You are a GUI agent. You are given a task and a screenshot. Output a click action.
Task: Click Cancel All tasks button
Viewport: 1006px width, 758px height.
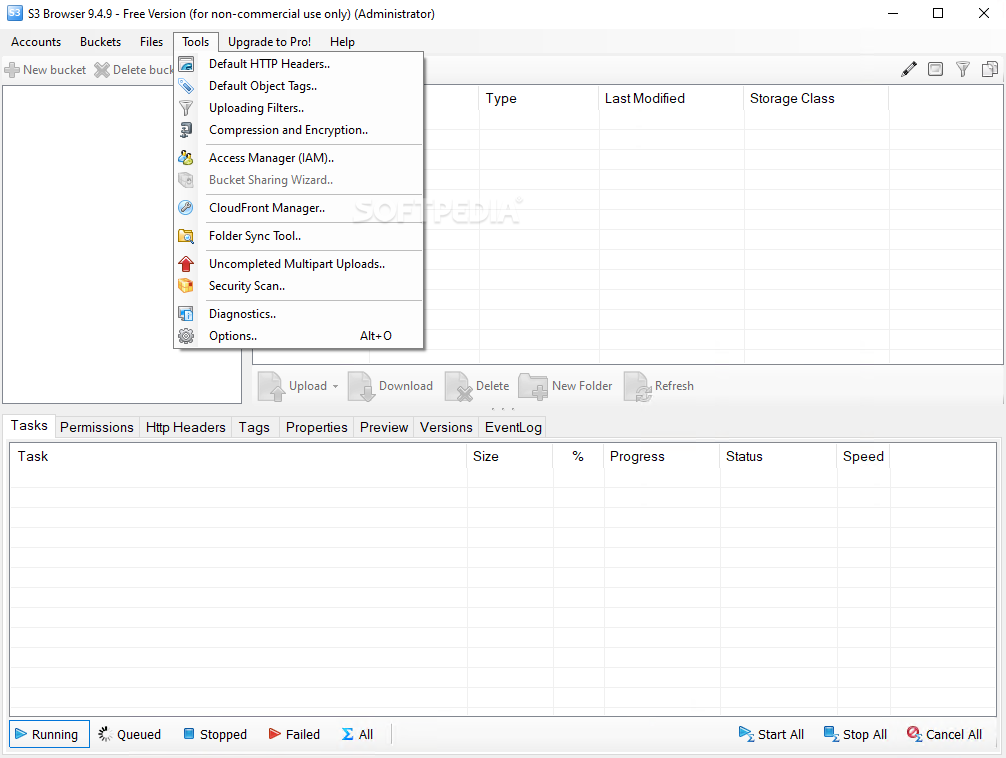(944, 734)
